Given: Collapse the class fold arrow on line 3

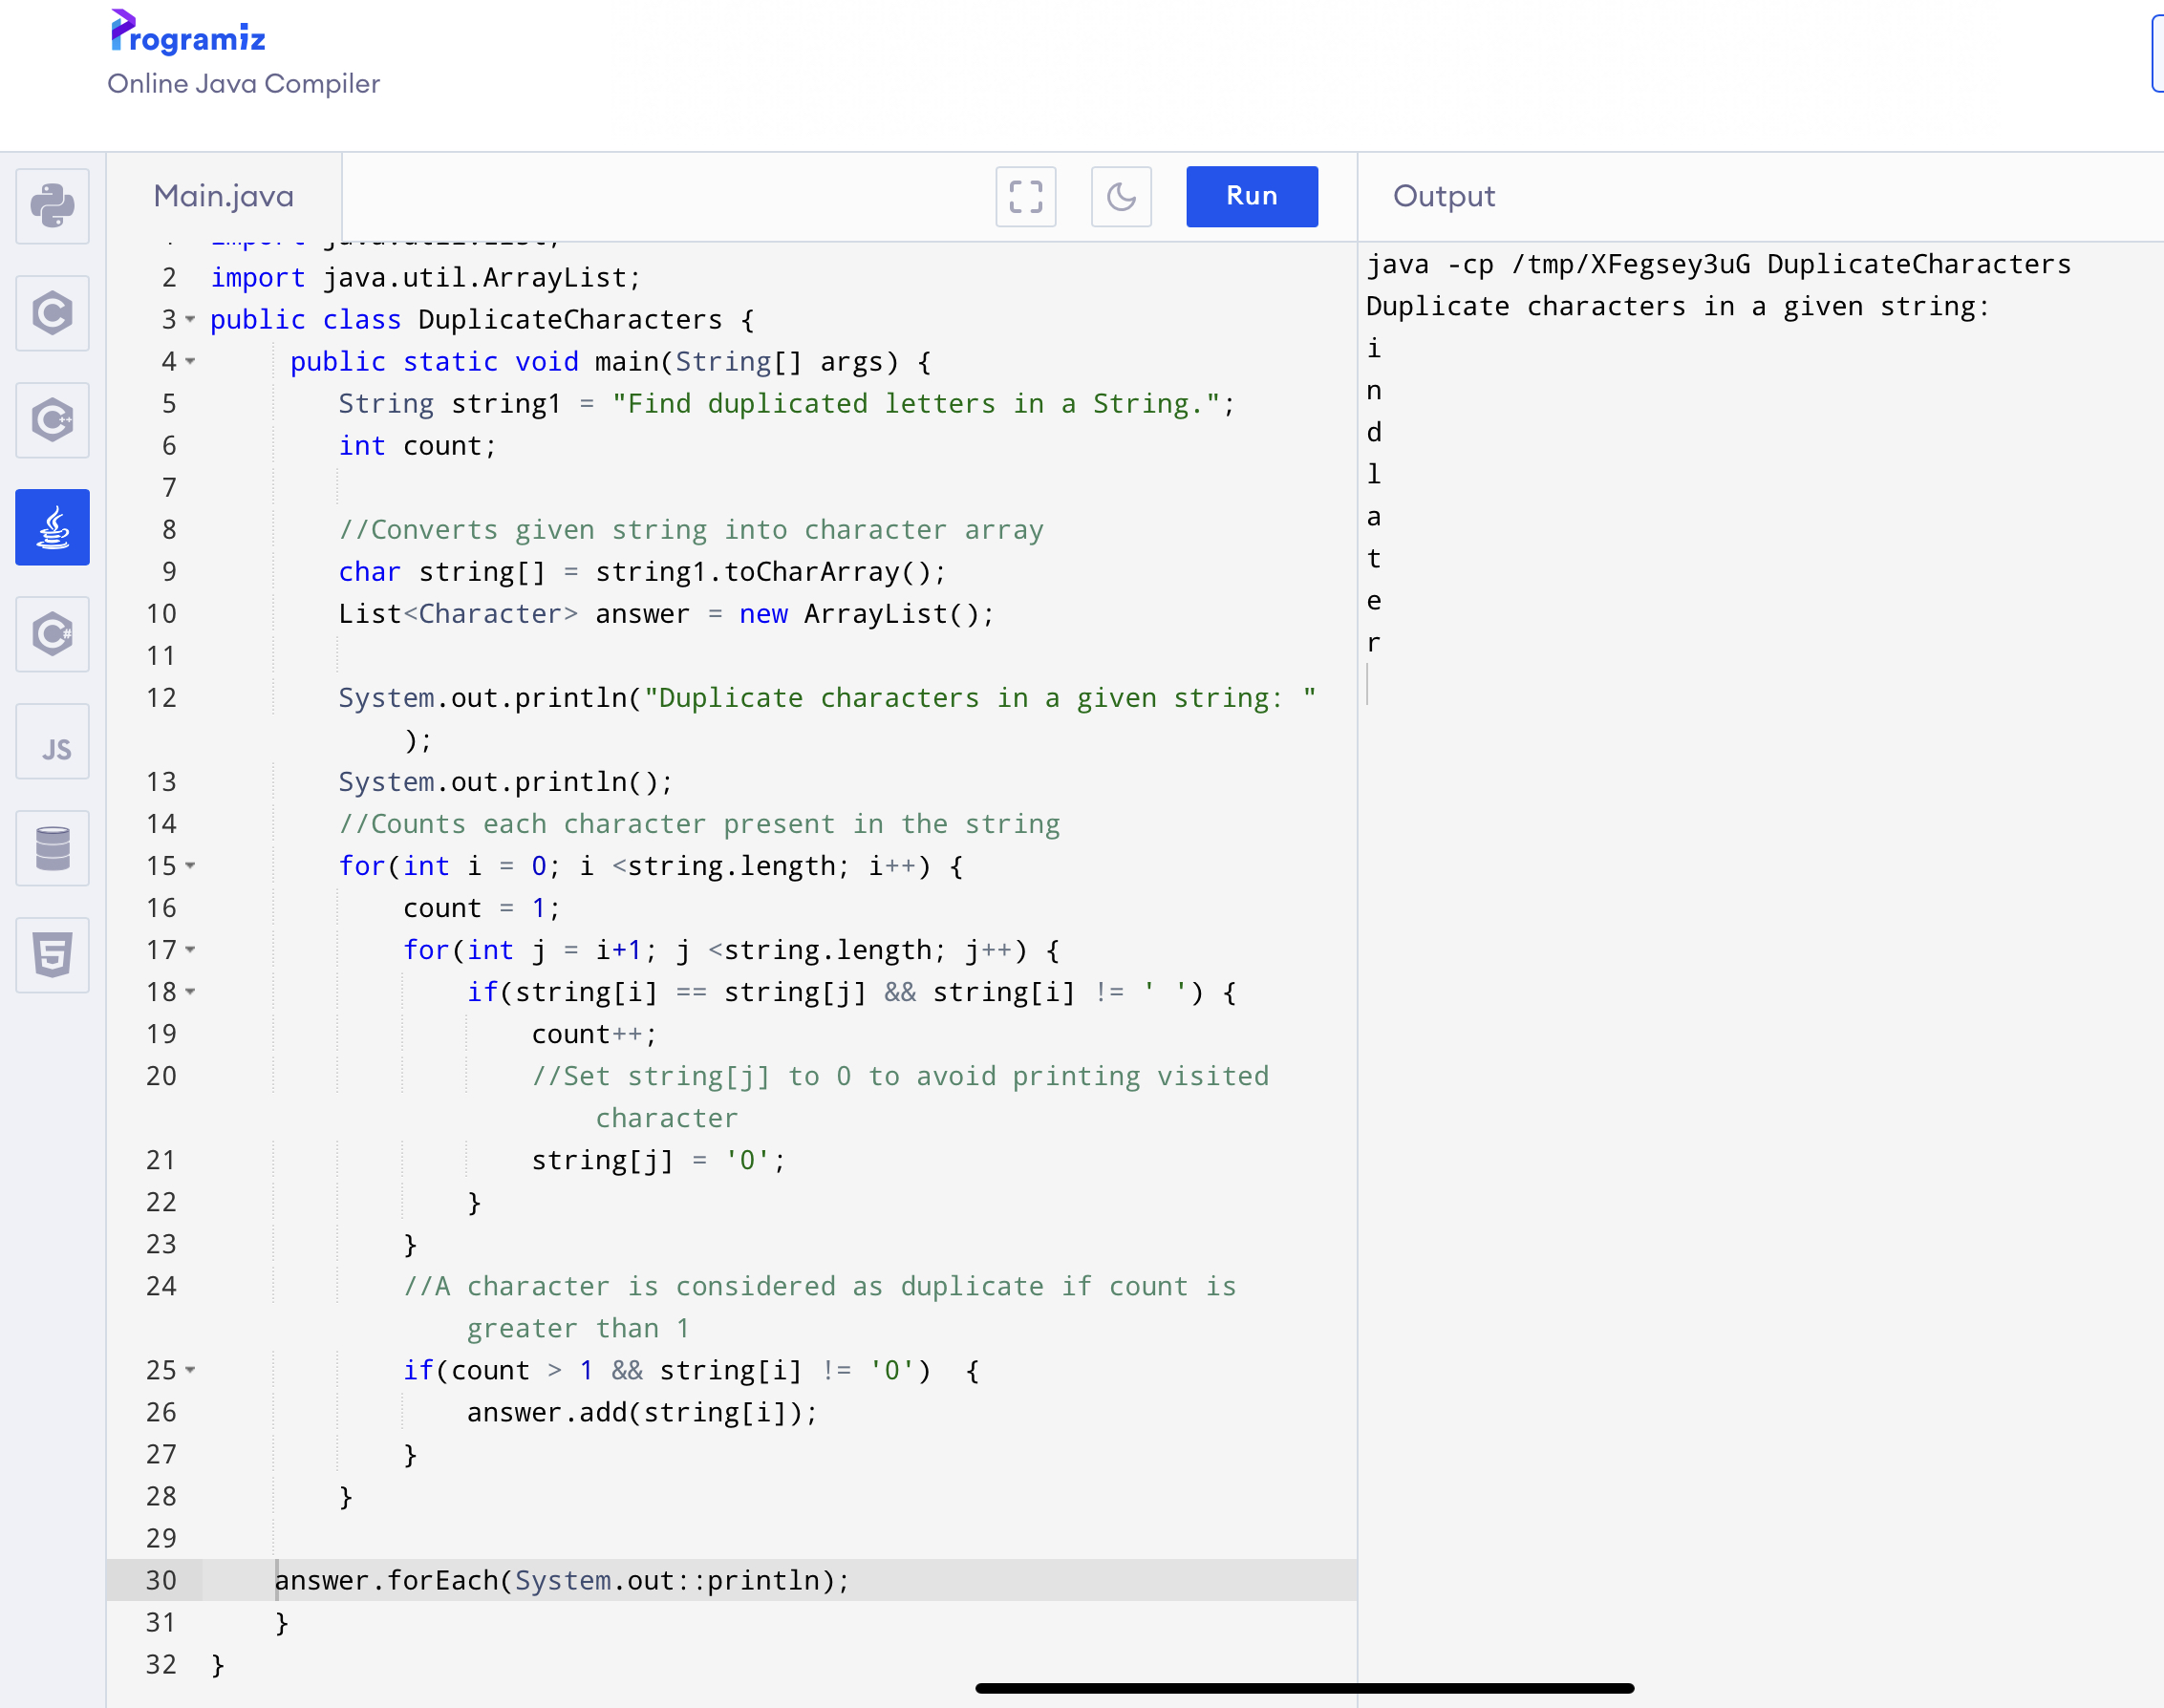Looking at the screenshot, I should coord(190,320).
